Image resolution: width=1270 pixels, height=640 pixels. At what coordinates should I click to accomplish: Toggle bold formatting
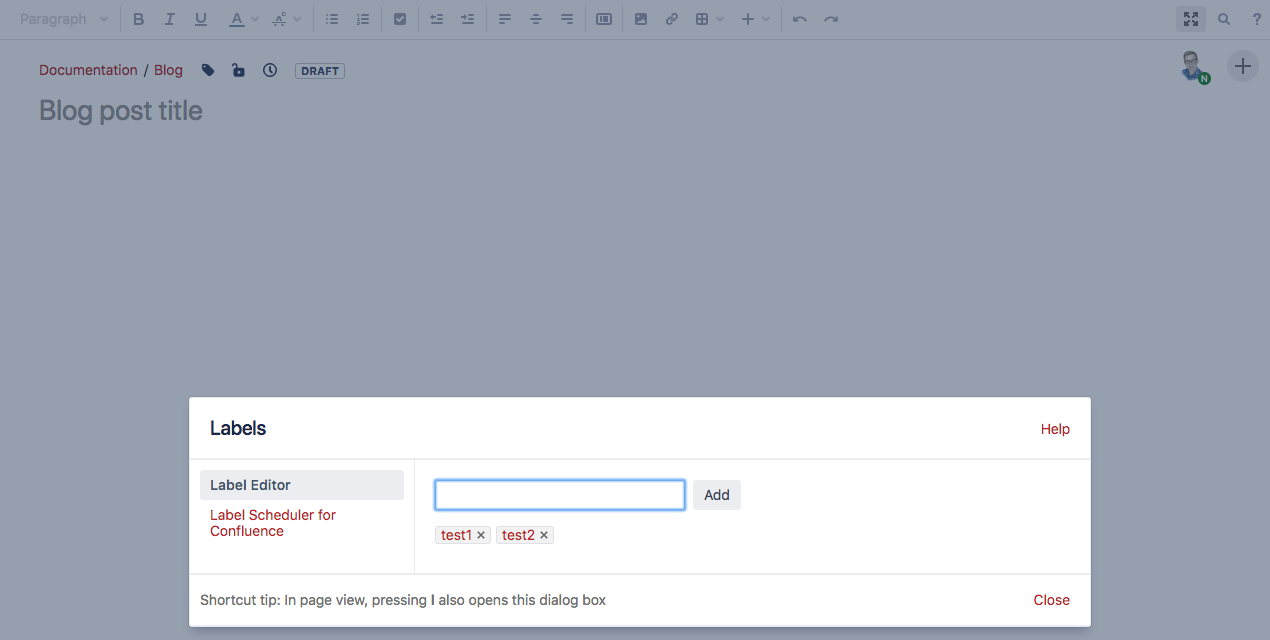pos(138,18)
